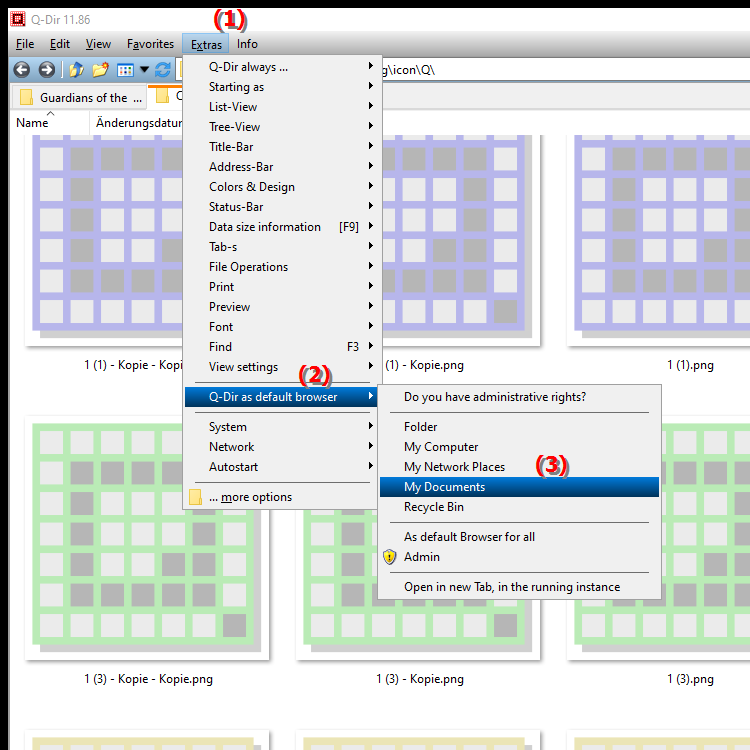
Task: Choose Folder in the submenu
Action: [x=519, y=427]
